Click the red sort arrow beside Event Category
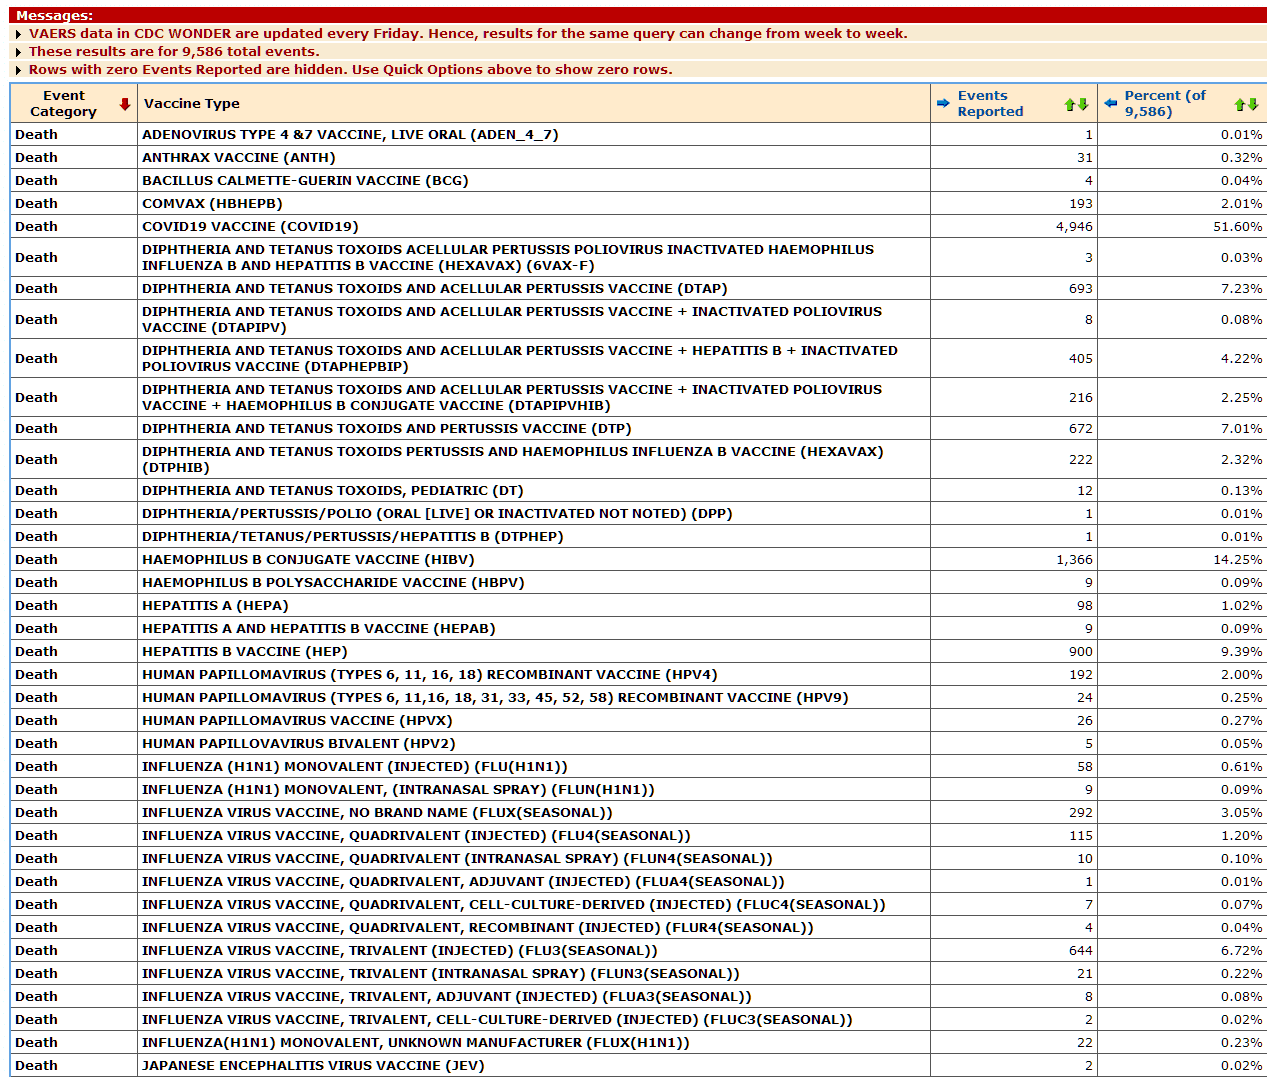The image size is (1267, 1077). tap(125, 104)
